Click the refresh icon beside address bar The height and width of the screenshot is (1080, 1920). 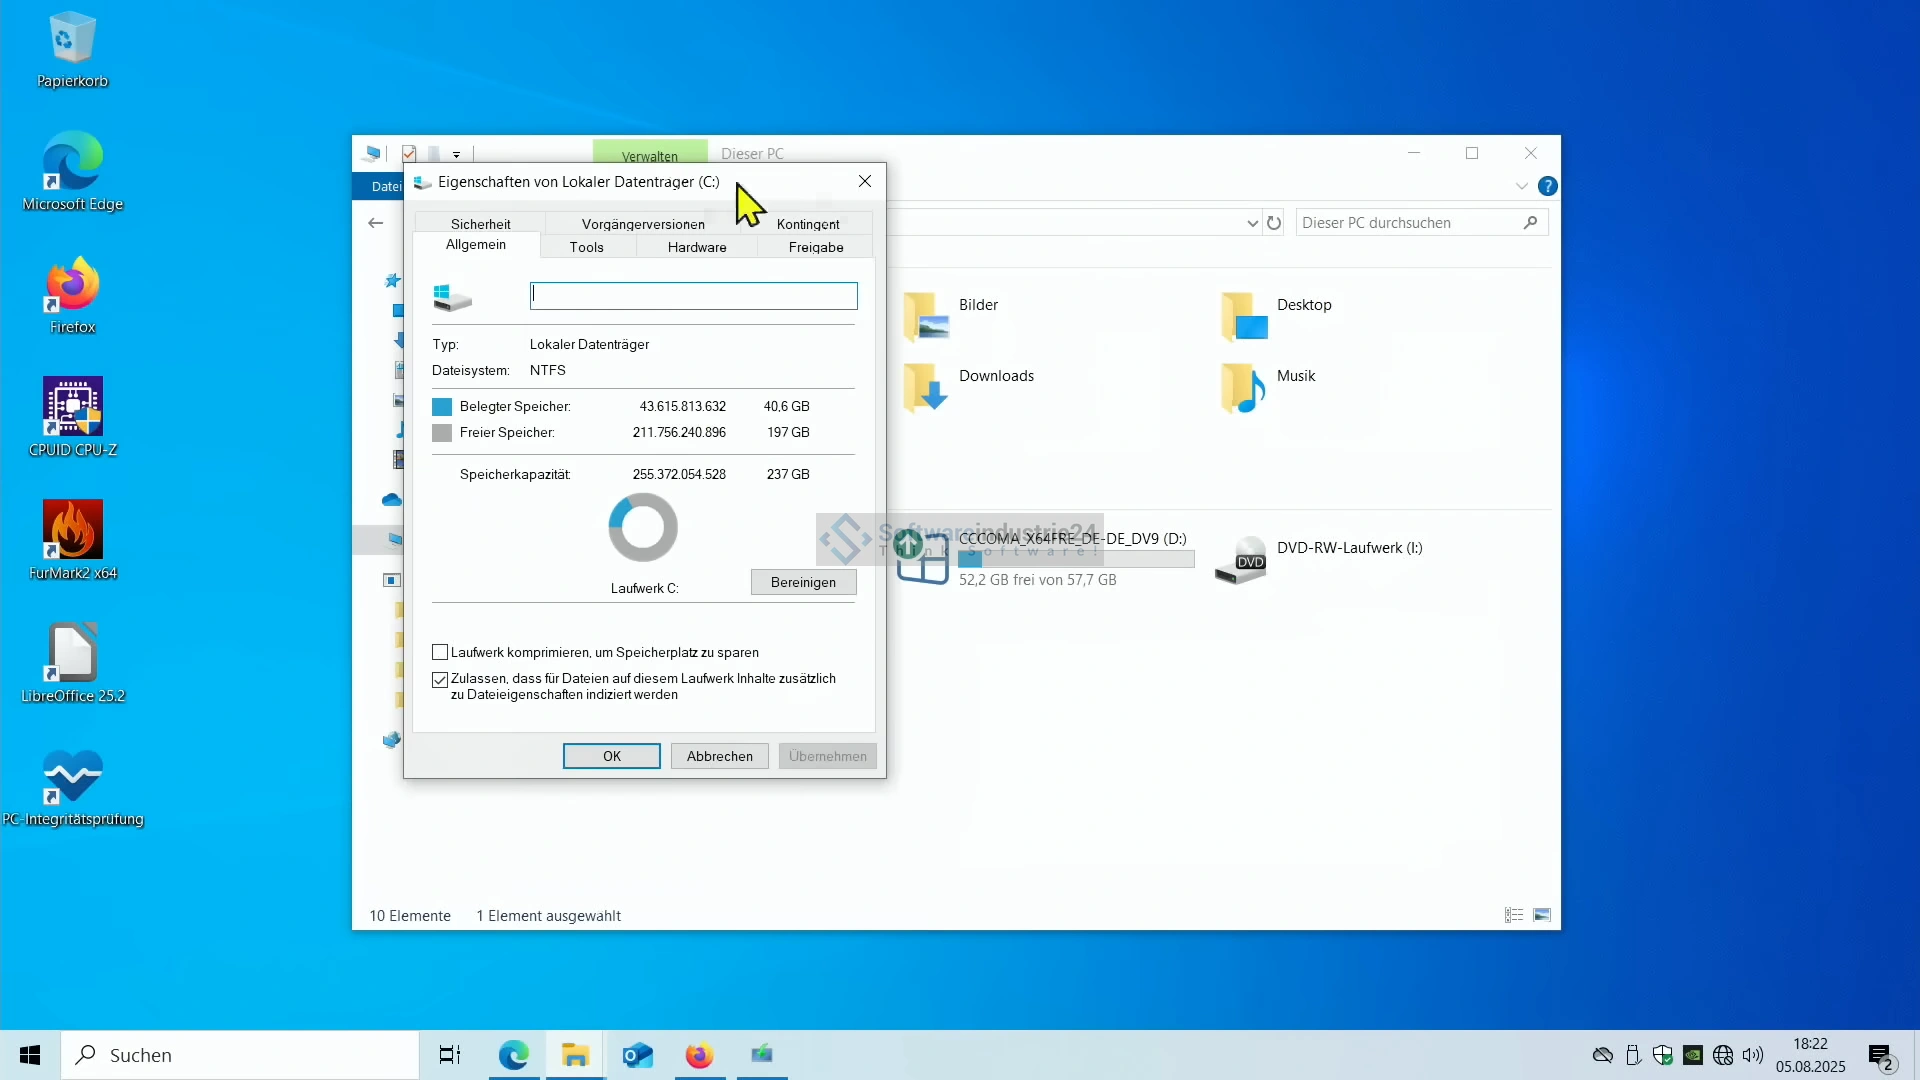[x=1274, y=223]
